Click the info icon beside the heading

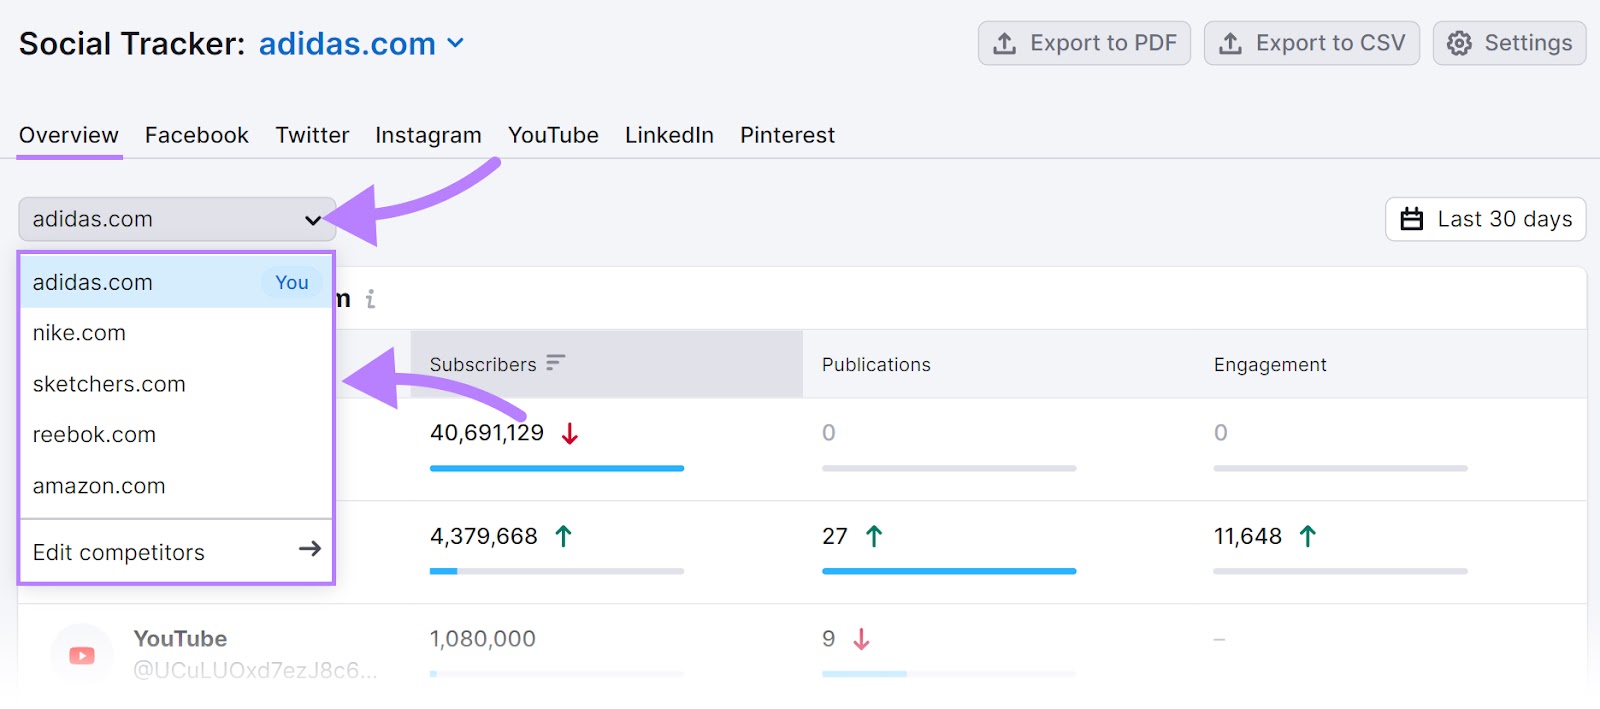[370, 299]
